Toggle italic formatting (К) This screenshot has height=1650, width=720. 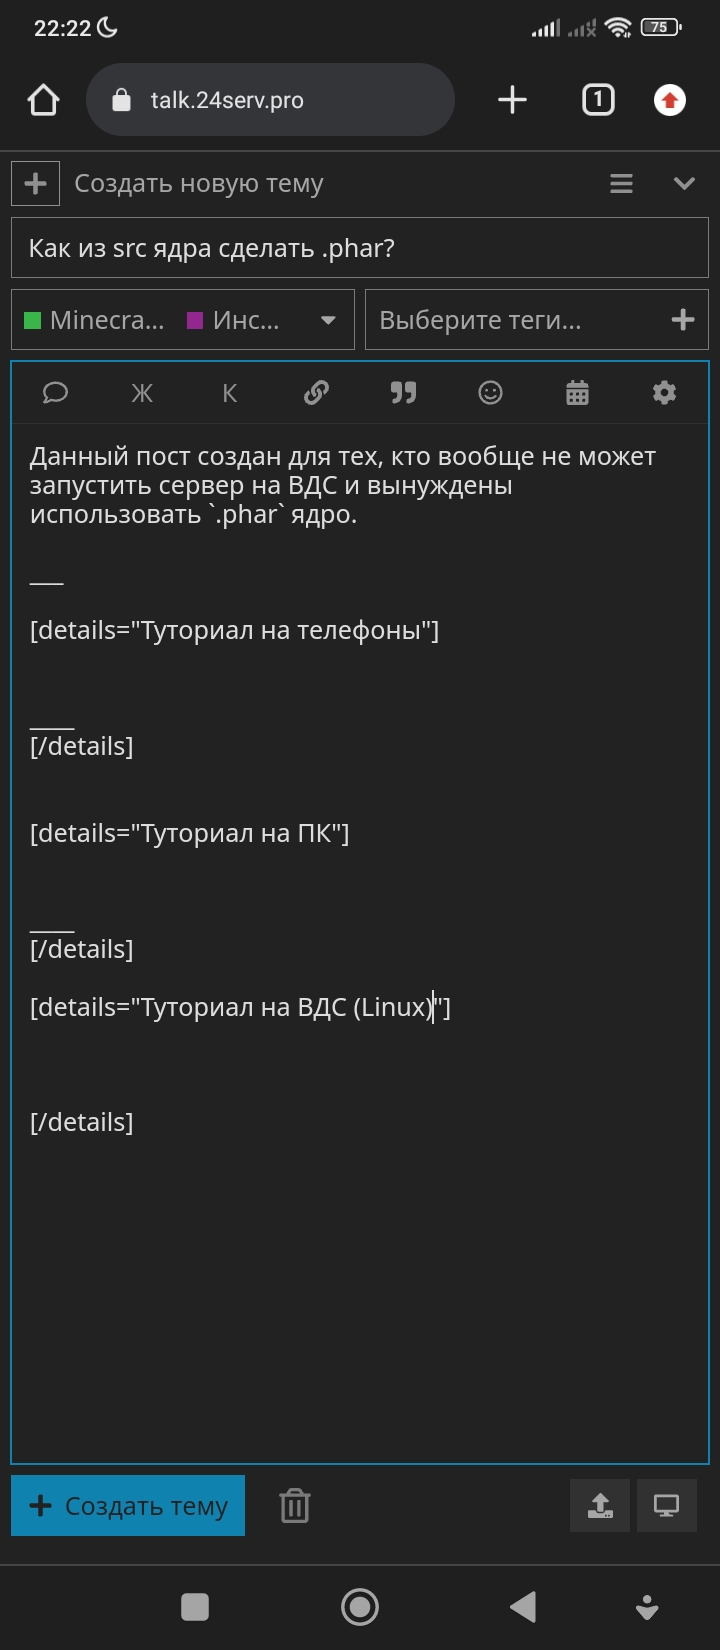(229, 393)
